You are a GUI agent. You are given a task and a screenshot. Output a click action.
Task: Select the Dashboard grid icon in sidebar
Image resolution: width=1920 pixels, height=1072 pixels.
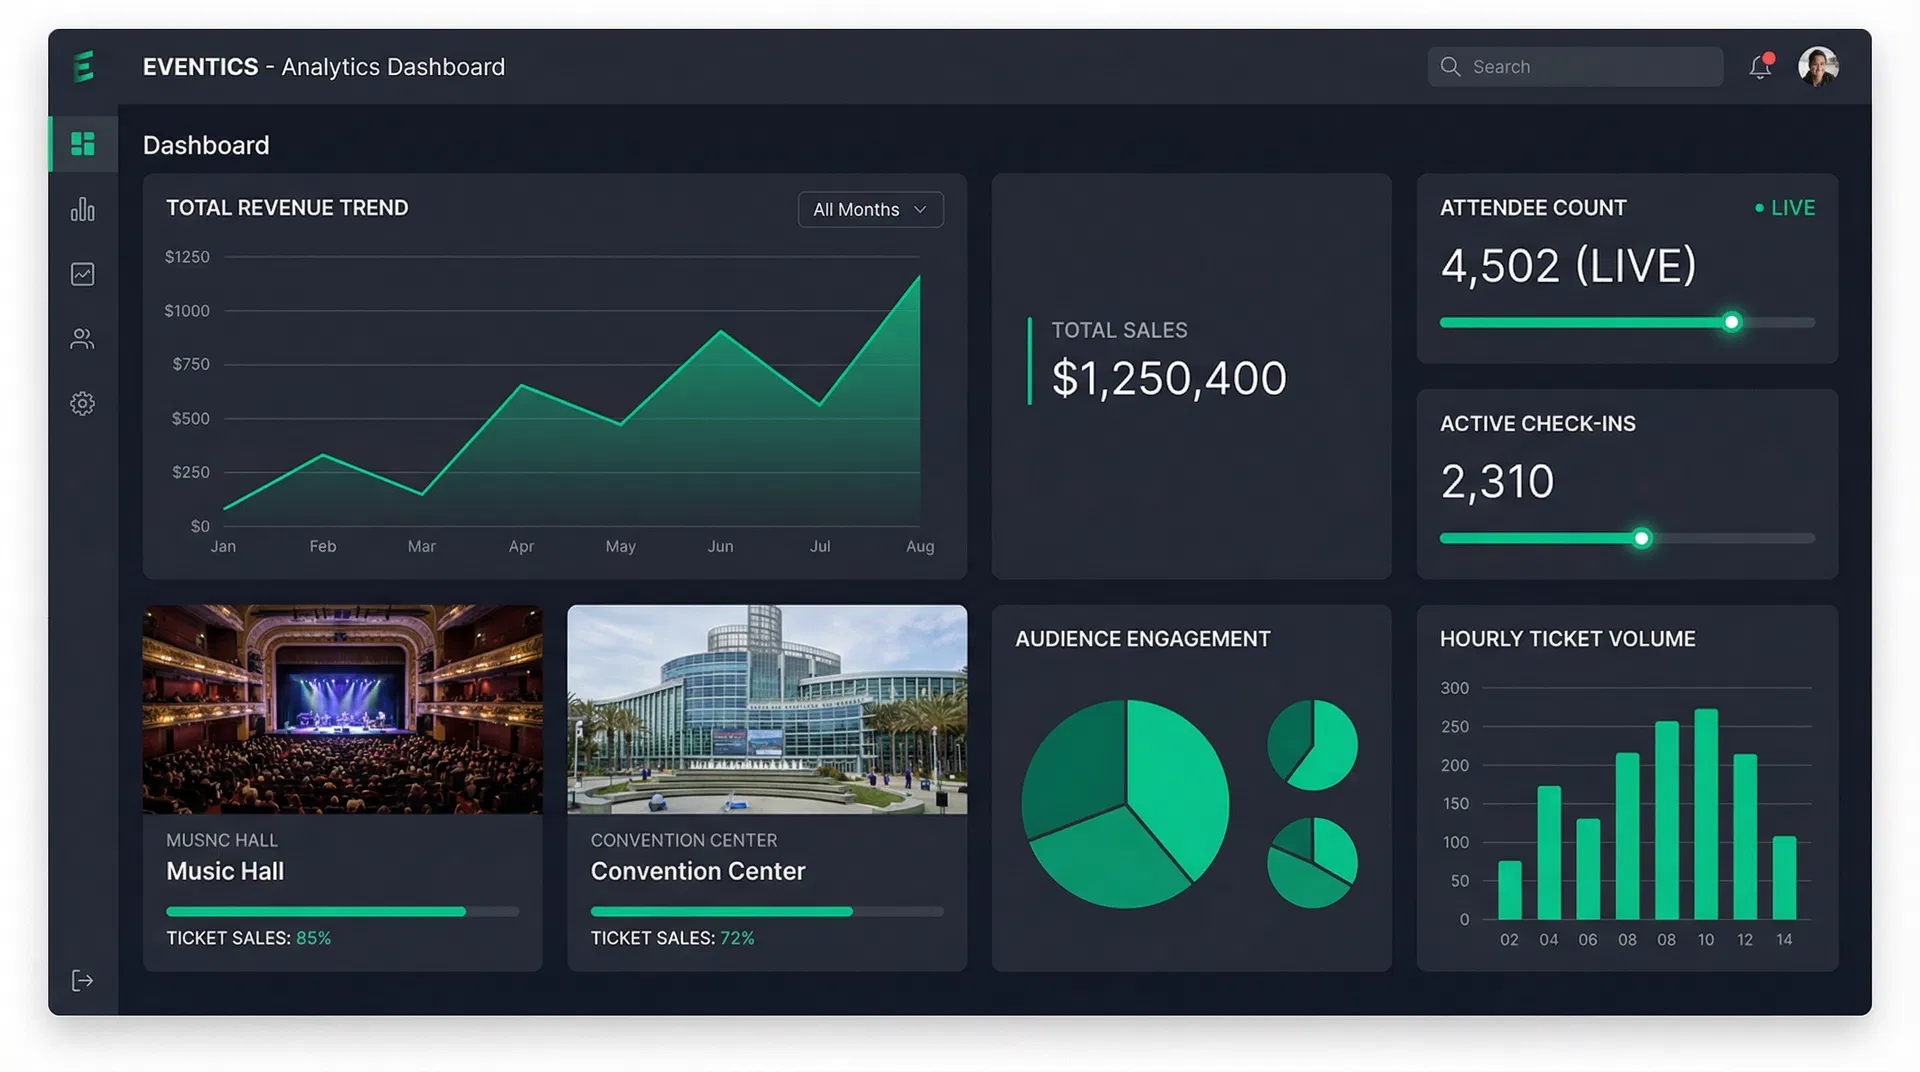point(82,144)
